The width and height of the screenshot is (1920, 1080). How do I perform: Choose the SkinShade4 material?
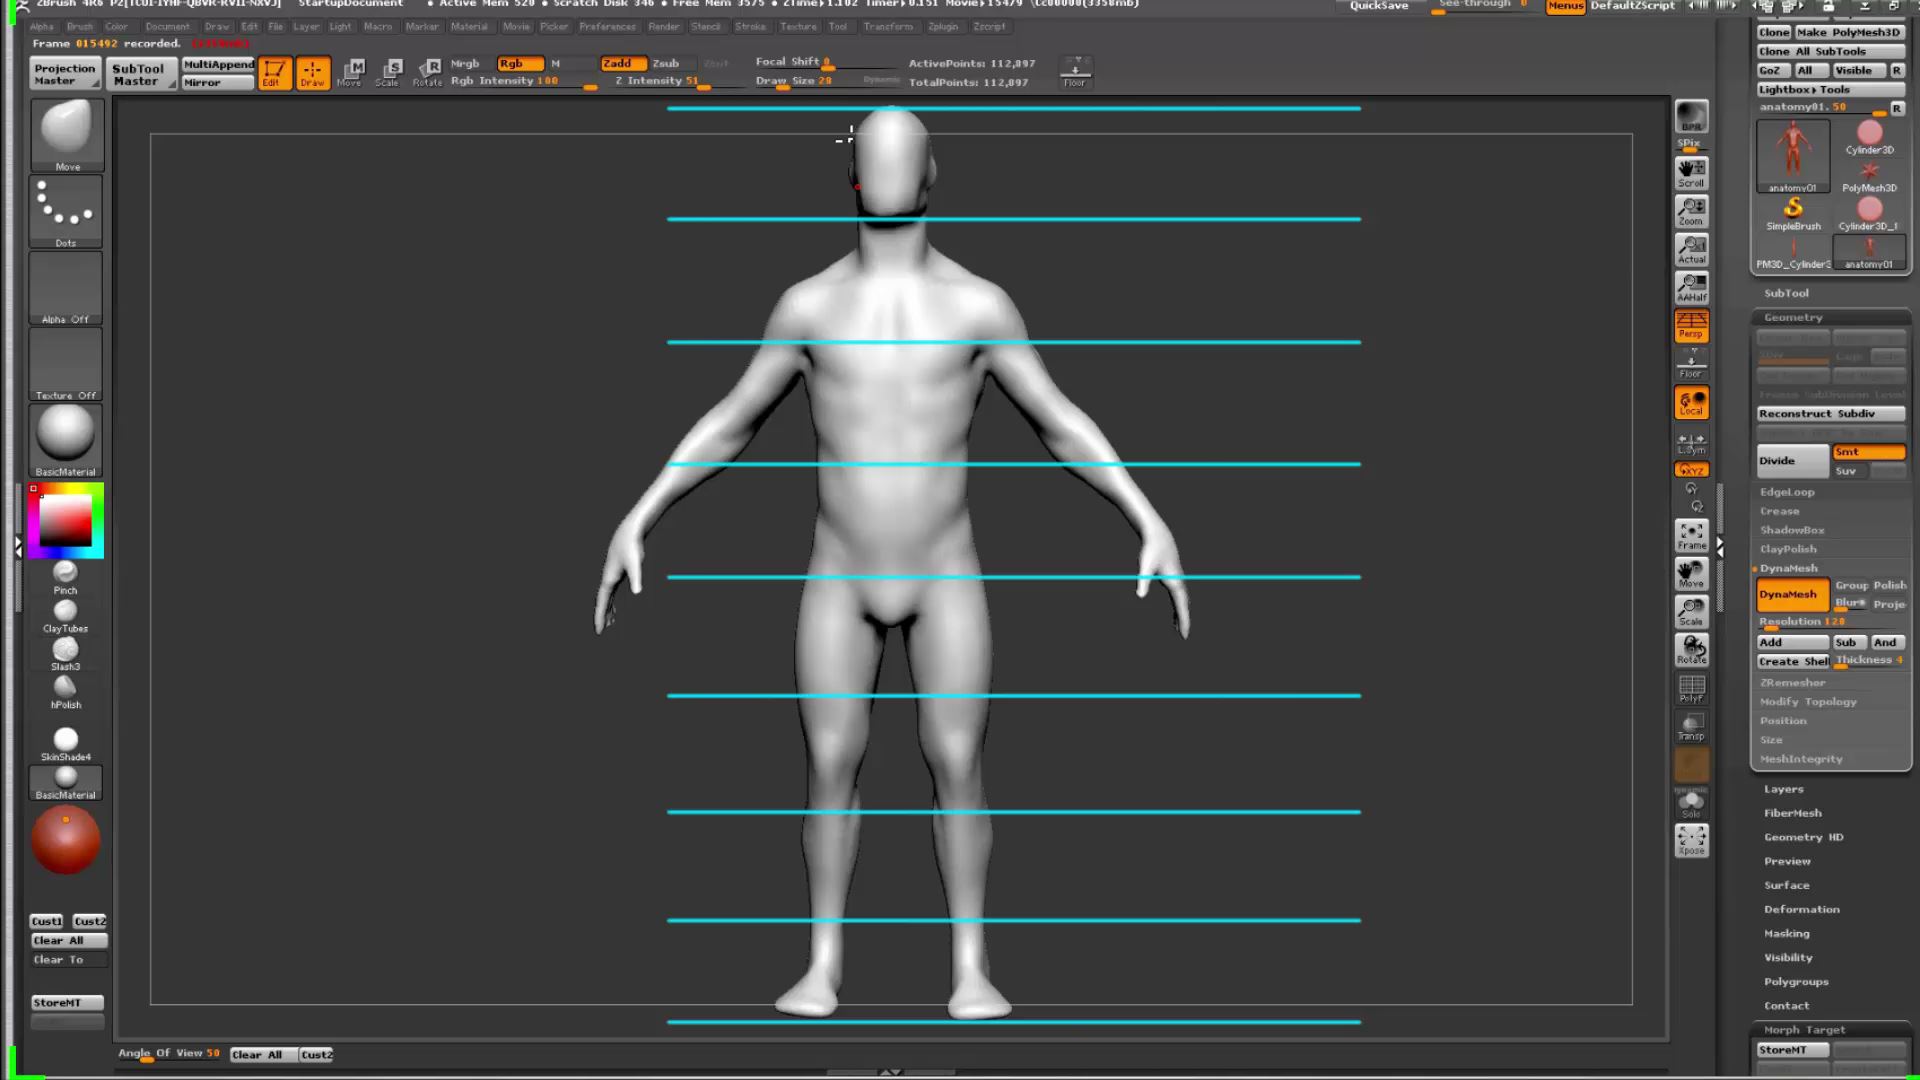click(x=65, y=745)
